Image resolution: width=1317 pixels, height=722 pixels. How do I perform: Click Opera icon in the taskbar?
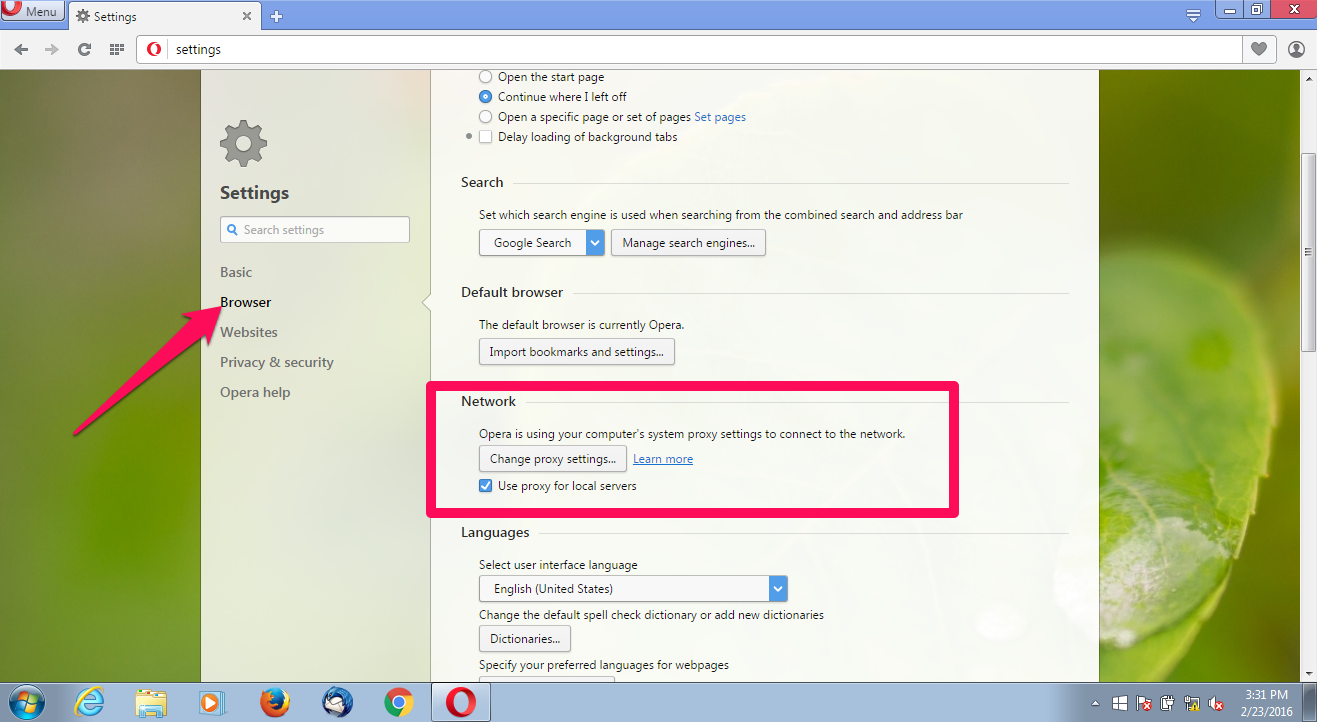[461, 703]
